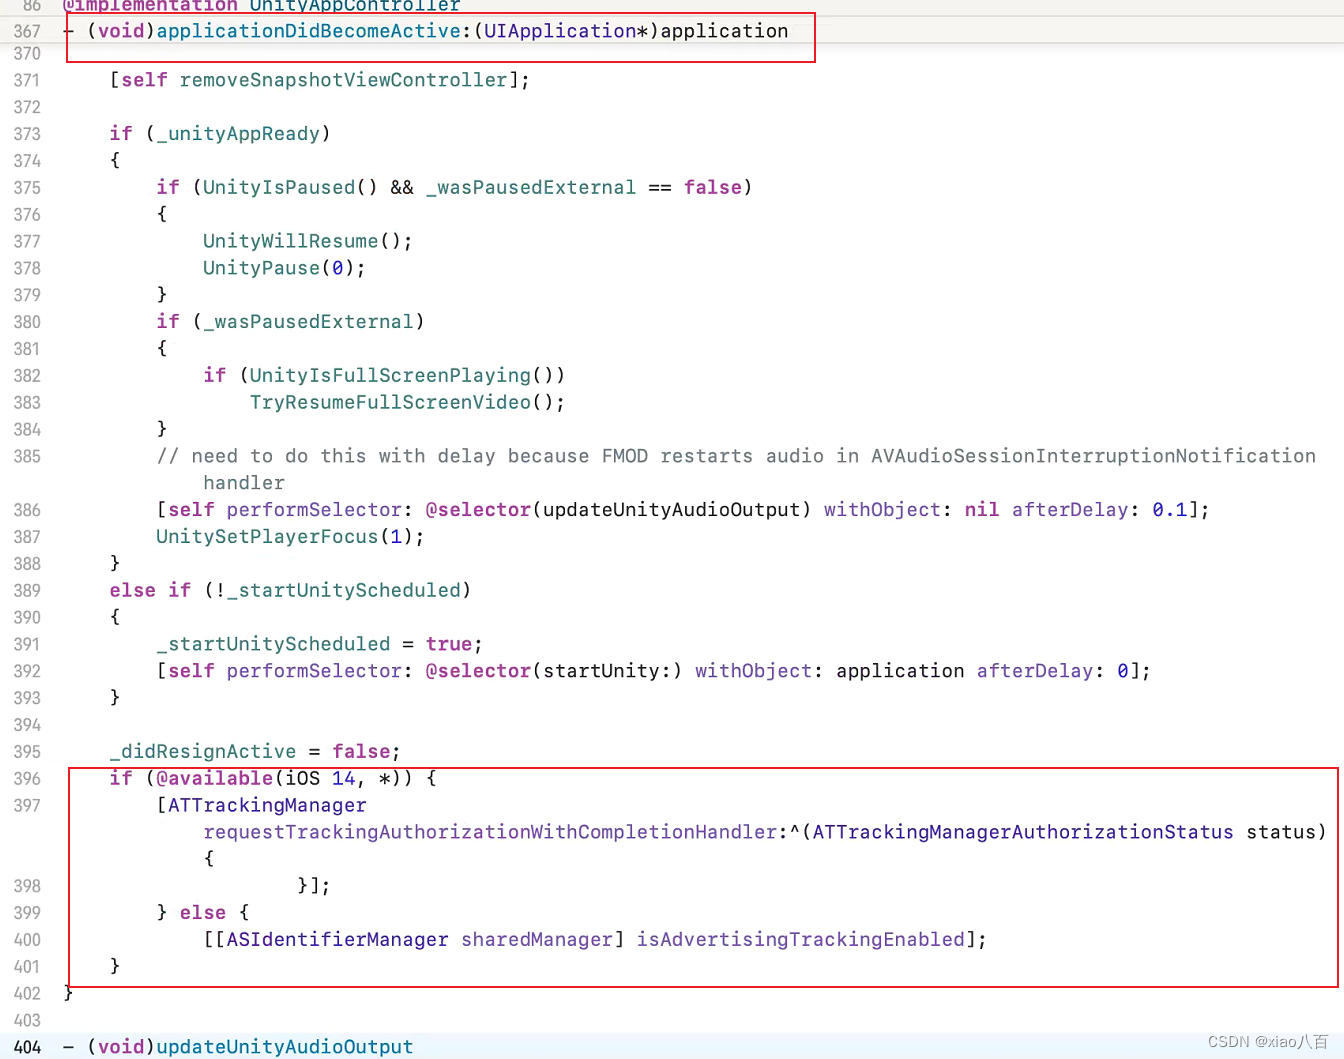Click gutter line number 392
This screenshot has width=1344, height=1059.
[x=27, y=671]
